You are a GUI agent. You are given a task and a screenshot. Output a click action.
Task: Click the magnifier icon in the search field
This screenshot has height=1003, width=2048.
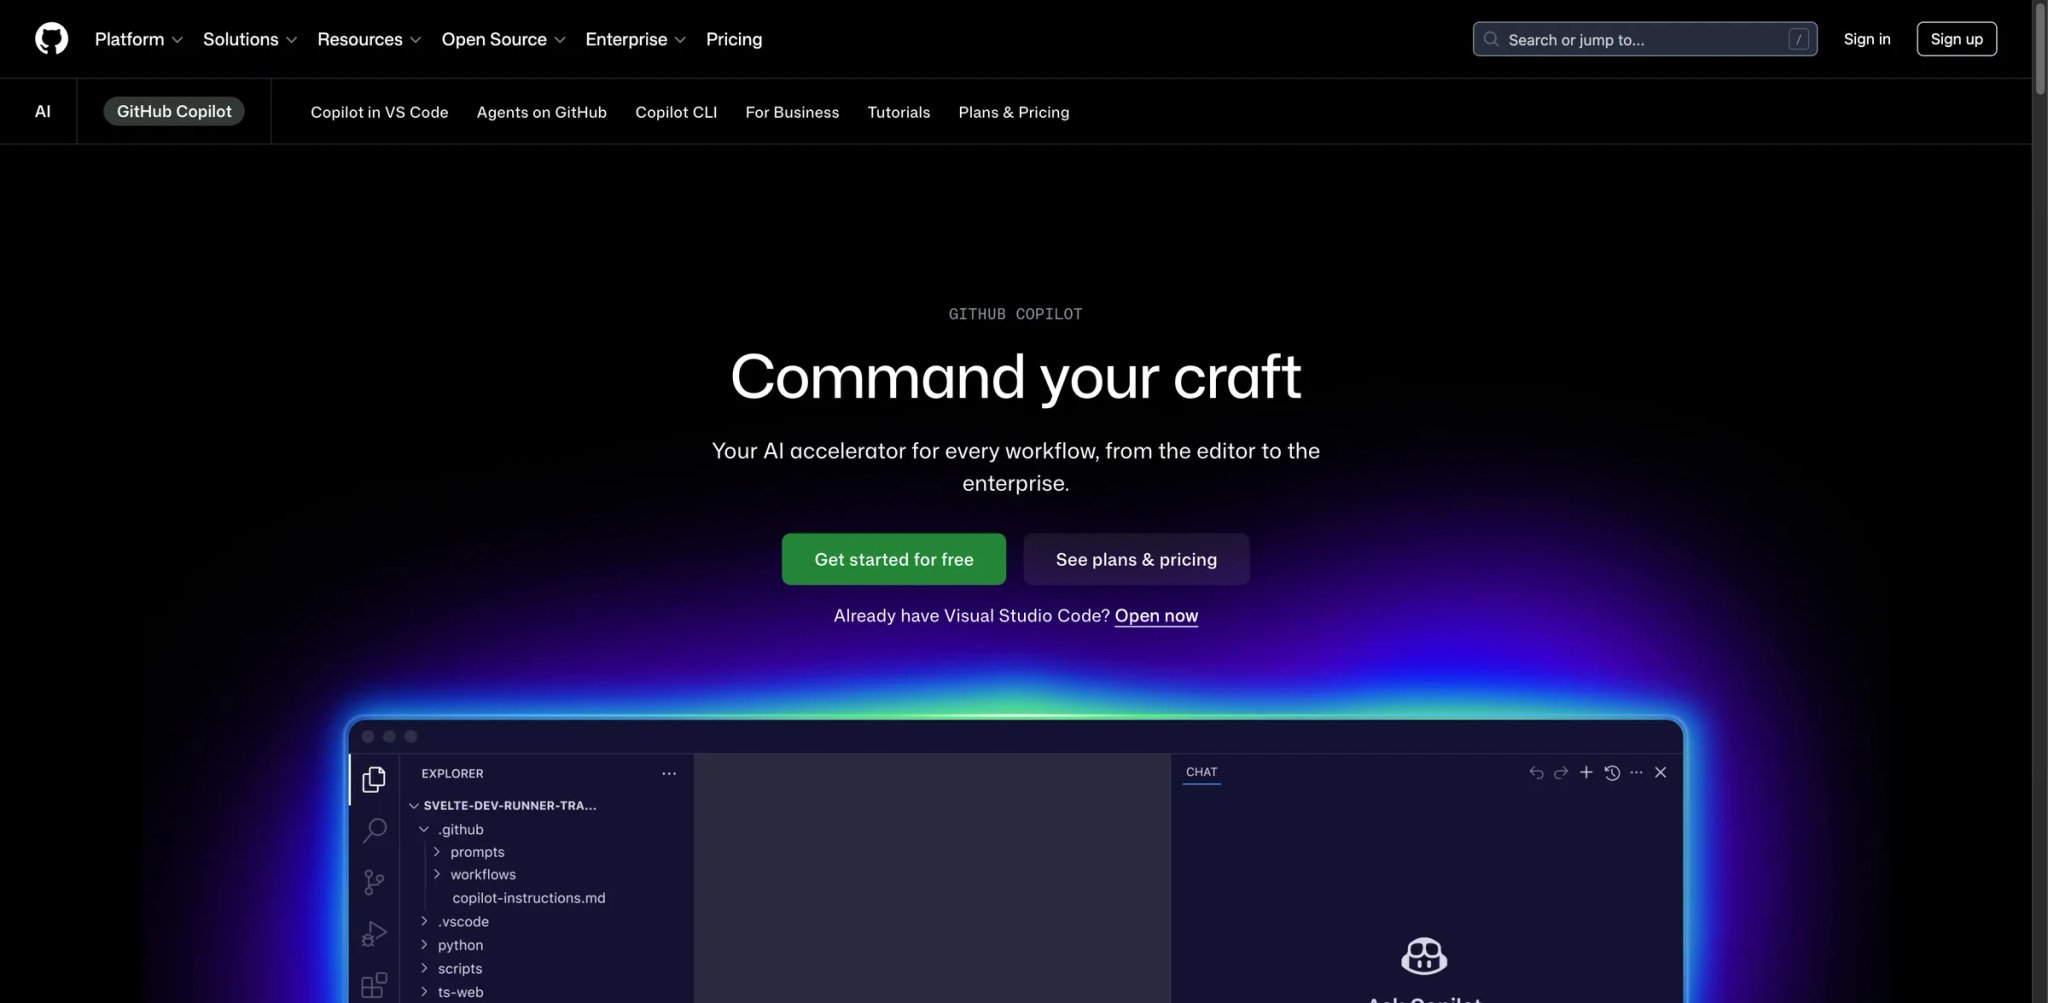pos(1491,39)
